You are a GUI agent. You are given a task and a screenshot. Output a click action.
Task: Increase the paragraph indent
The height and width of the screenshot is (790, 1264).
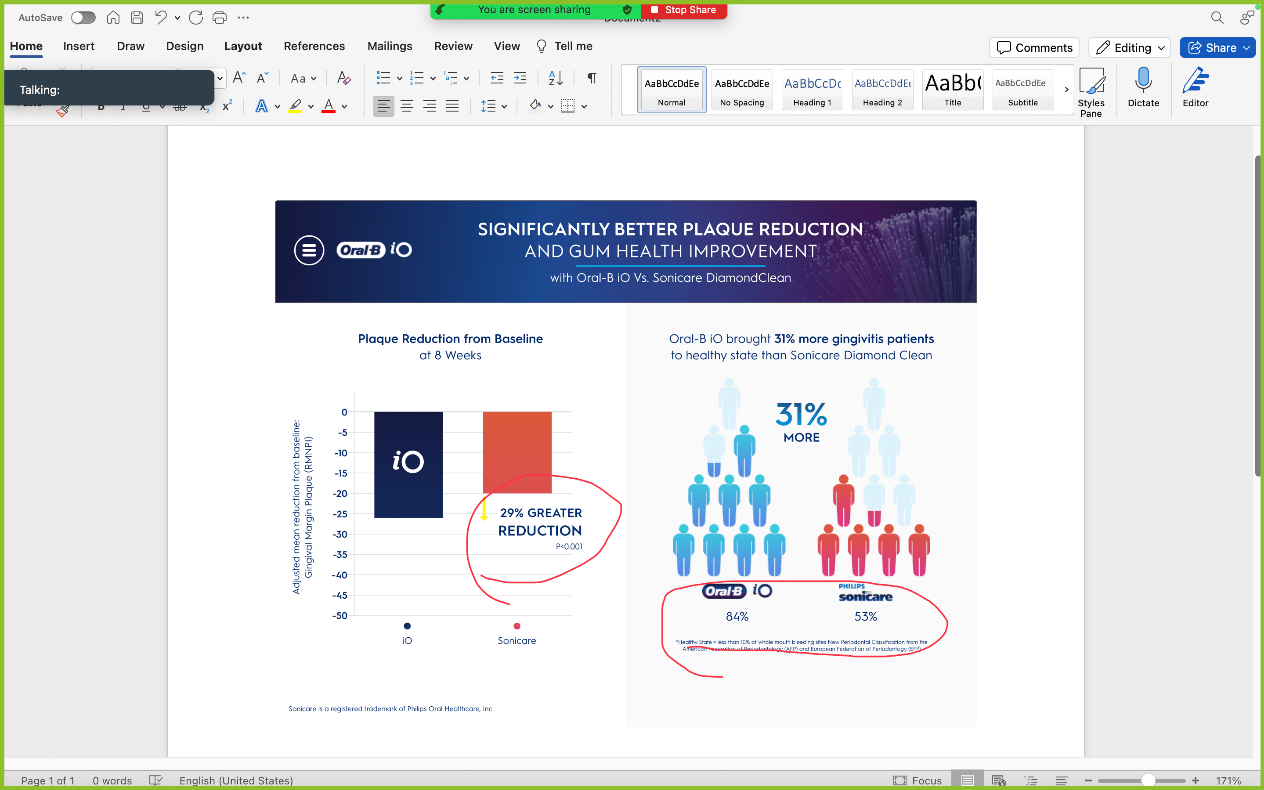[x=520, y=78]
